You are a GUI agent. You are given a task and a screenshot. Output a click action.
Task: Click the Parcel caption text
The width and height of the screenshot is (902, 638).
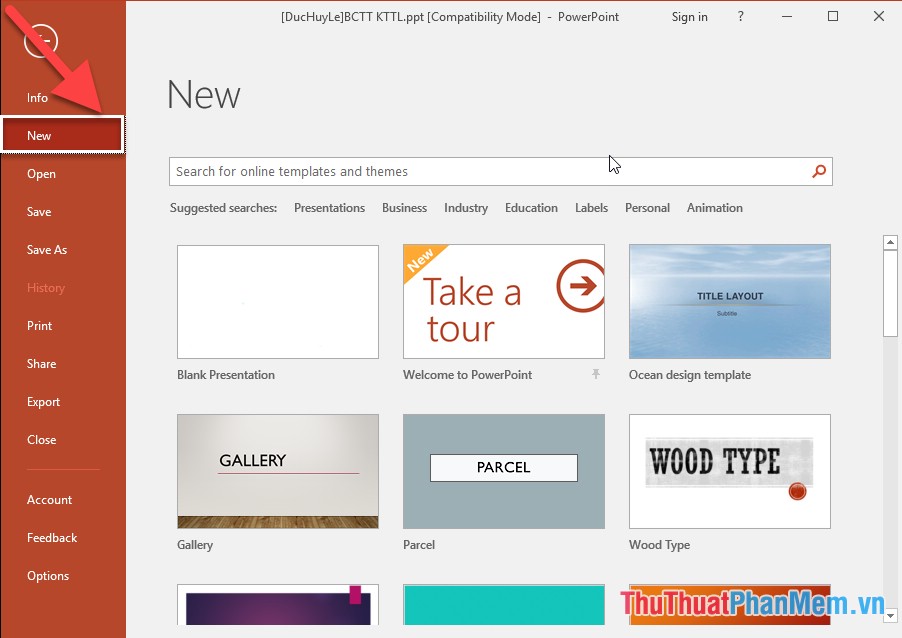[419, 544]
